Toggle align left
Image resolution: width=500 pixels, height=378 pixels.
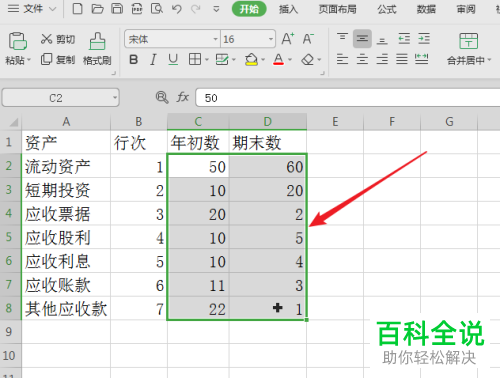click(x=342, y=60)
